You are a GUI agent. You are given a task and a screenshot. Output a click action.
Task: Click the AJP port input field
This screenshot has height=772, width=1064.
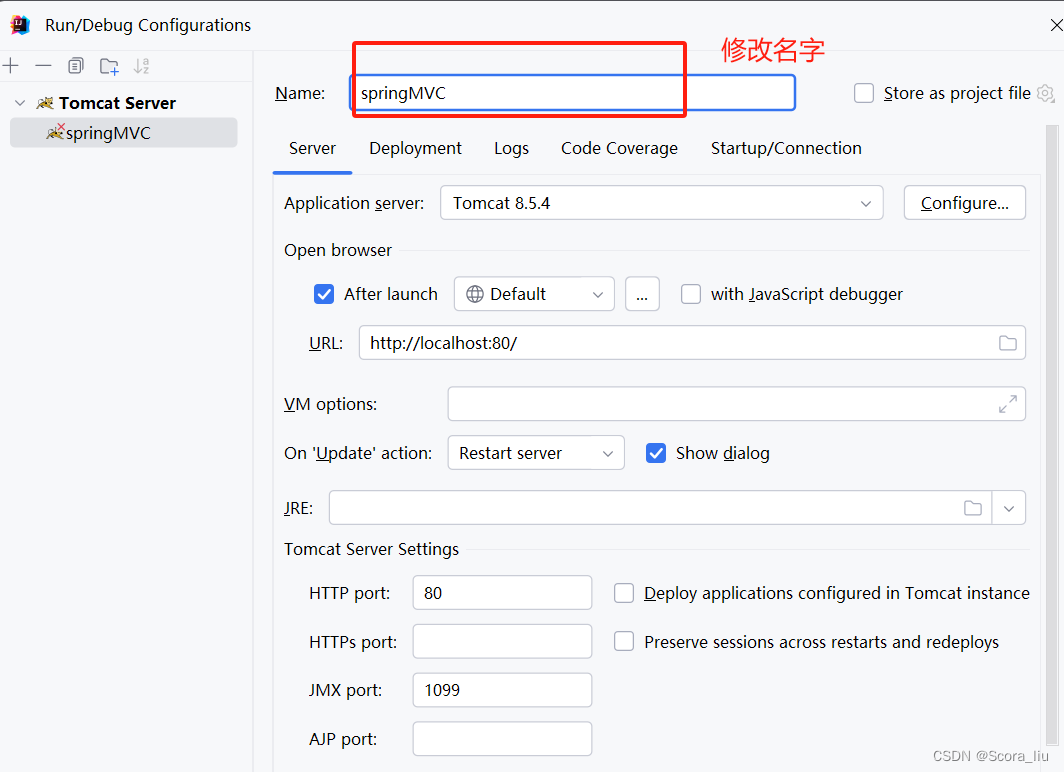tap(502, 739)
